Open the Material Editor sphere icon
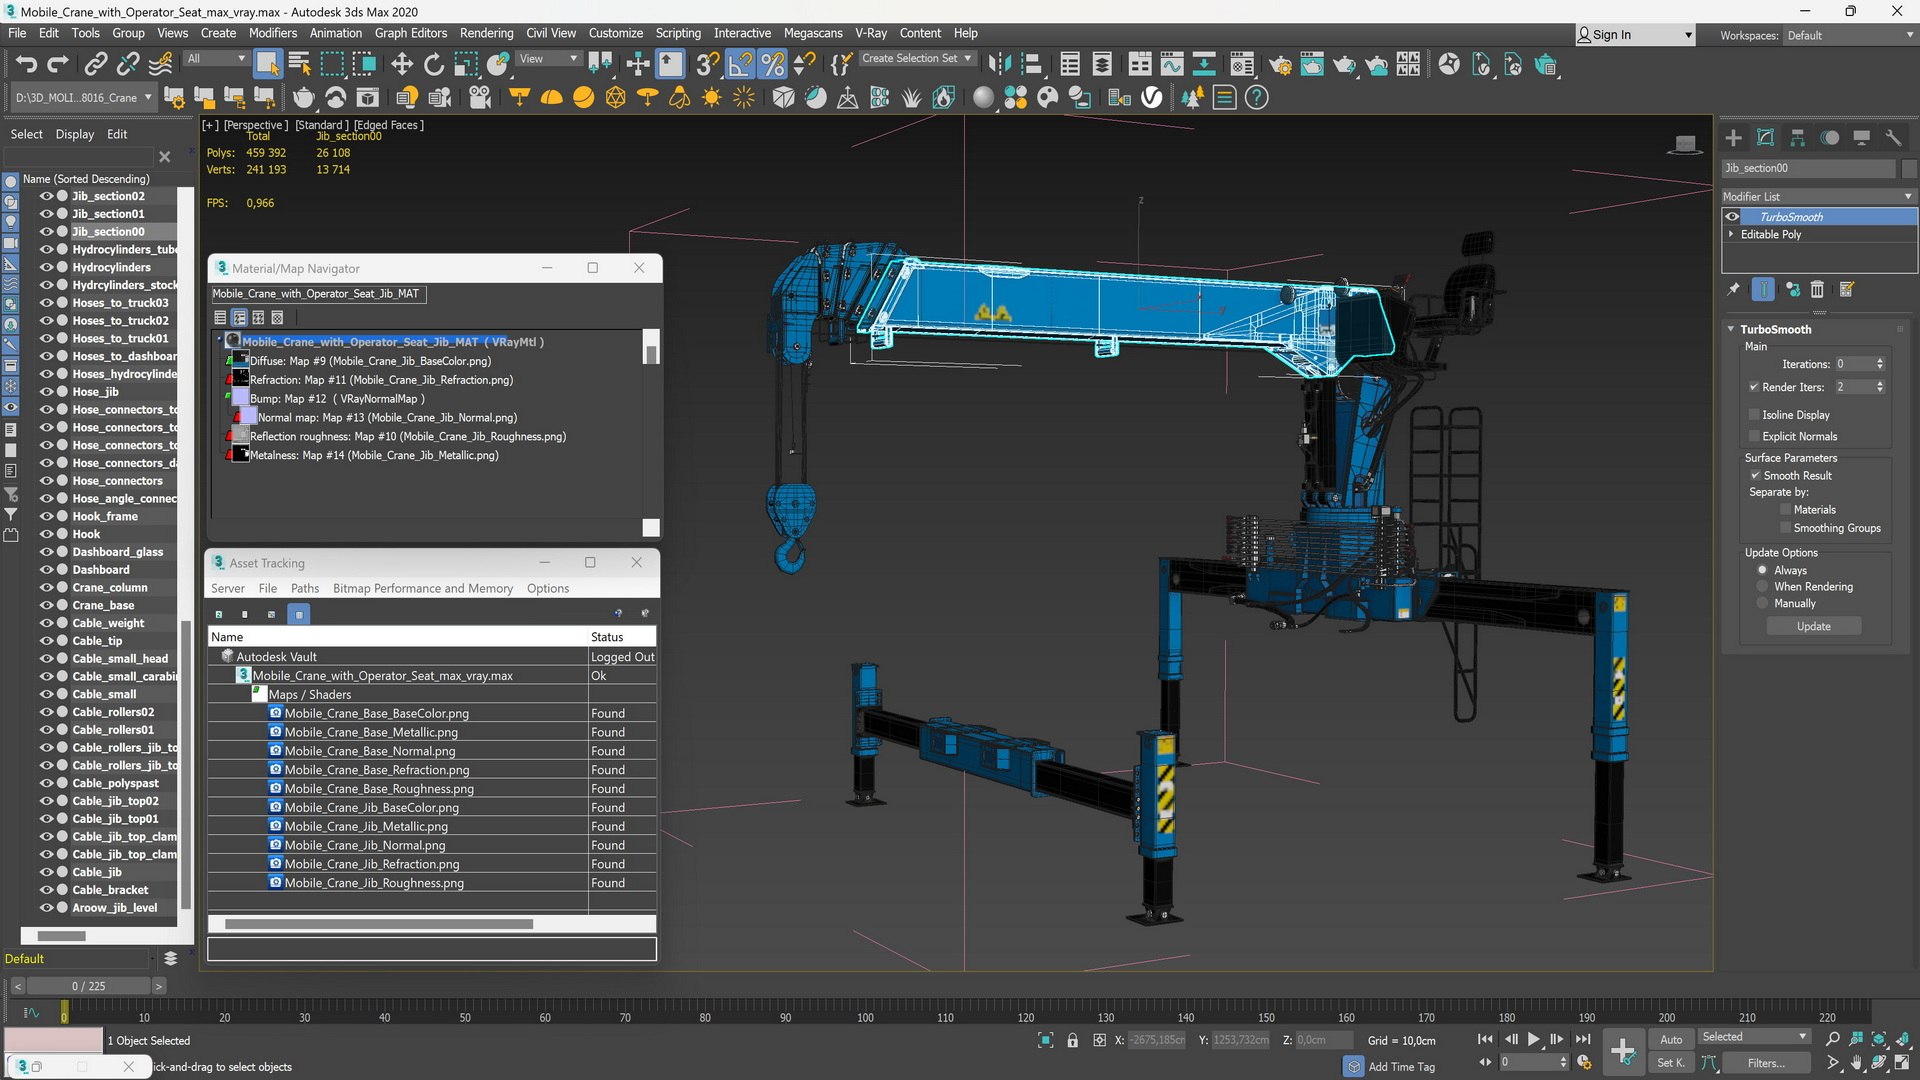The height and width of the screenshot is (1080, 1920). click(x=1241, y=65)
